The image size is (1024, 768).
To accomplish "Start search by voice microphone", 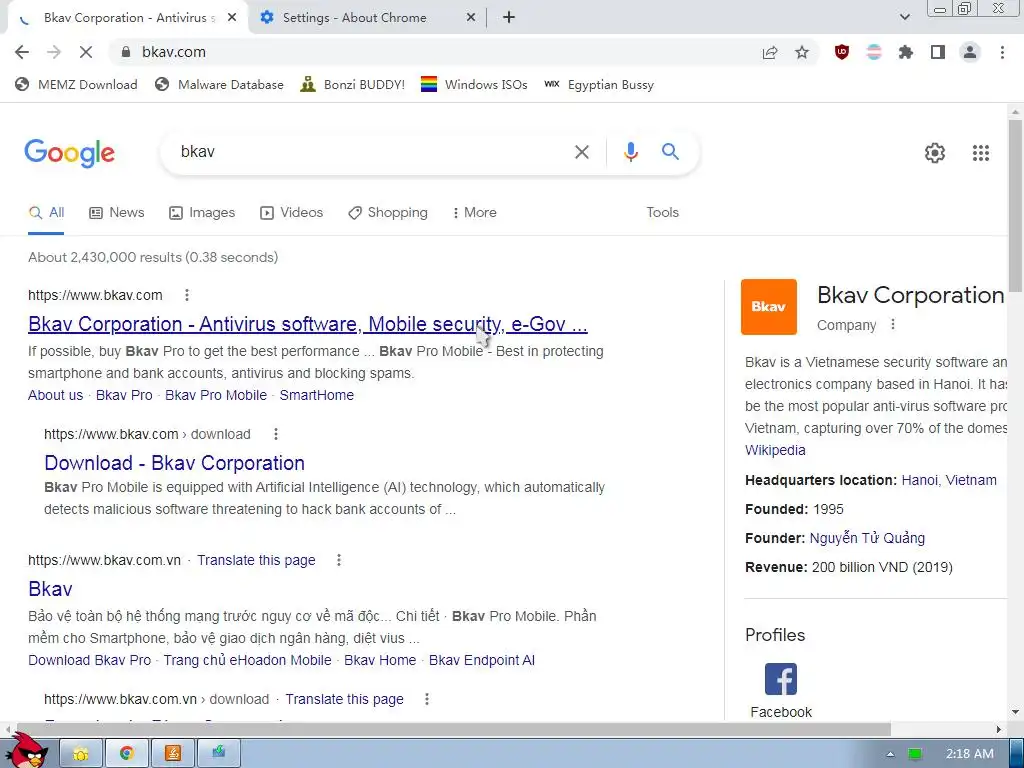I will (x=630, y=152).
